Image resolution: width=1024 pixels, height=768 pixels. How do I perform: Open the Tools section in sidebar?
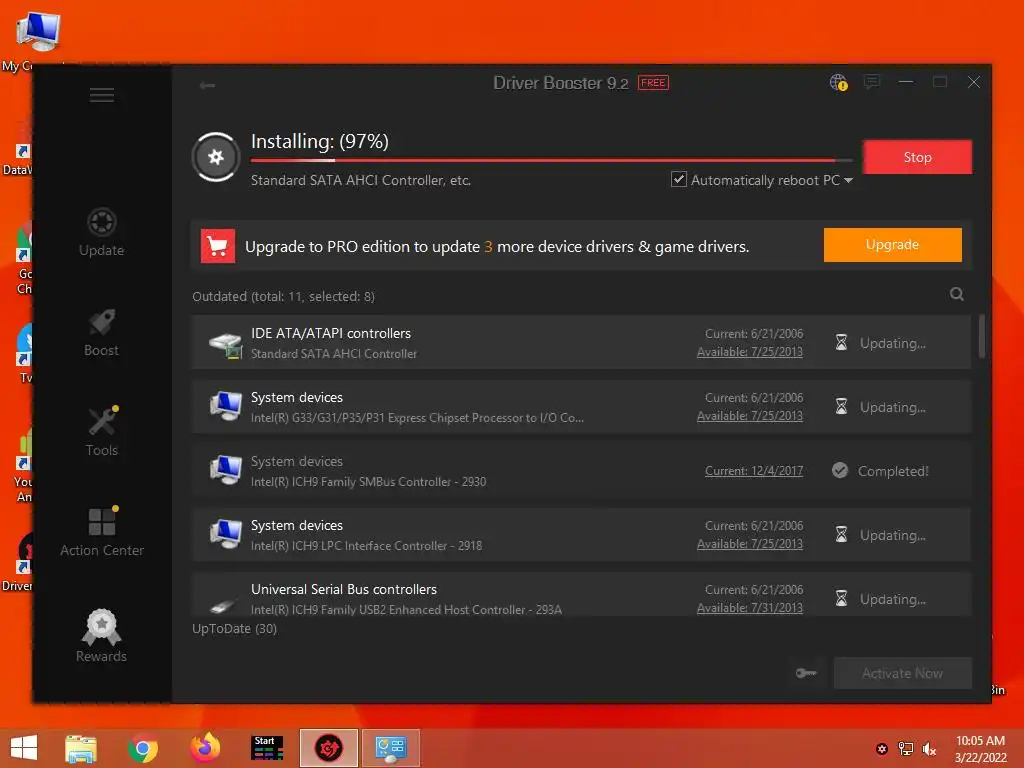(x=102, y=432)
